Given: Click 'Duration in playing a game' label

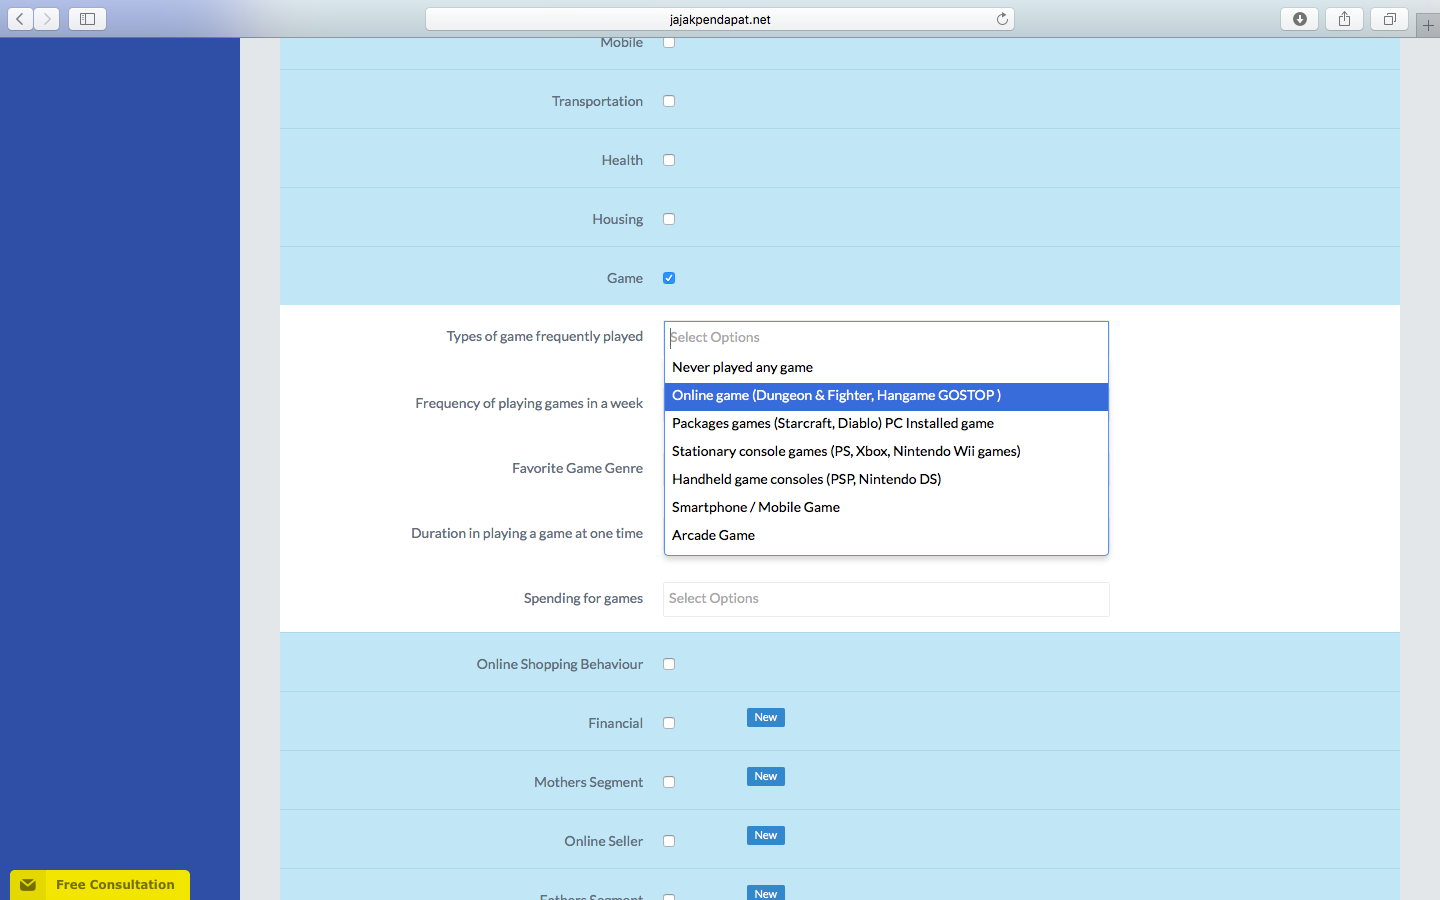Looking at the screenshot, I should (527, 534).
